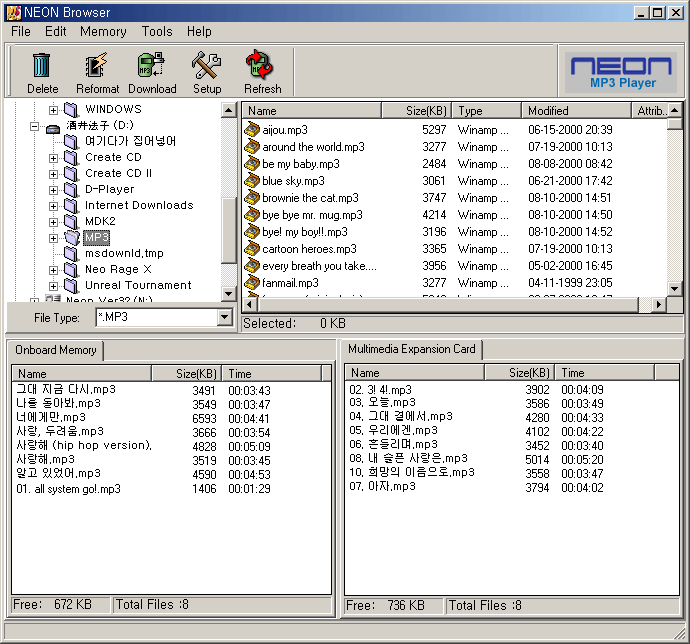This screenshot has height=644, width=690.
Task: Click the Reformat toolbar icon
Action: (x=97, y=66)
